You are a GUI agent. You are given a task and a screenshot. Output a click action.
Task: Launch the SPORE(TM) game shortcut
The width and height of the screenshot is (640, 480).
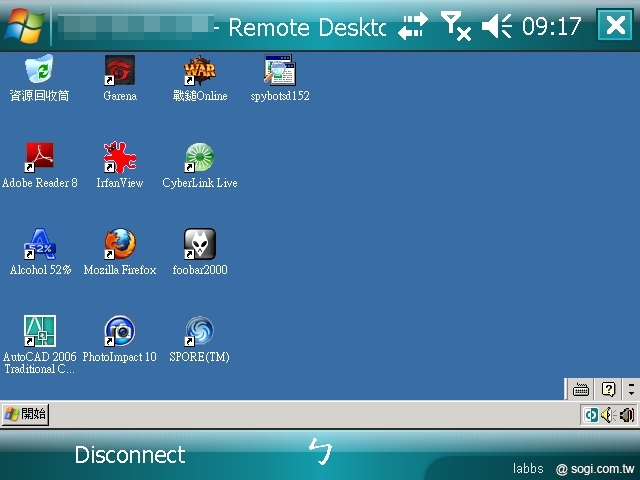pos(199,332)
